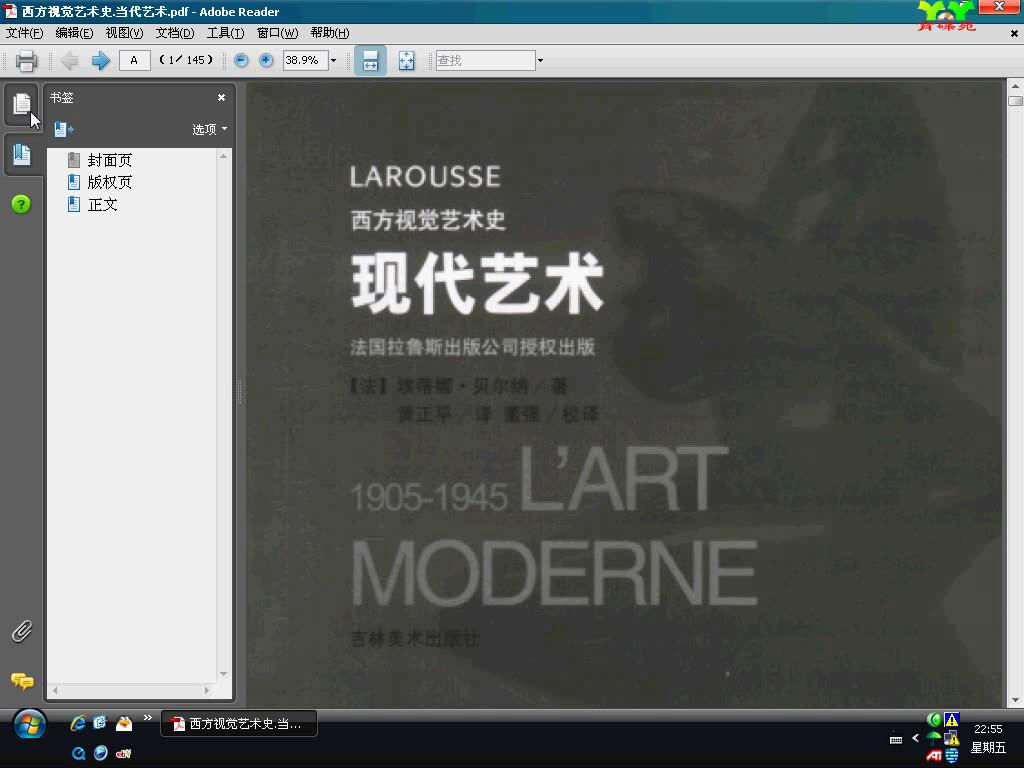
Task: Click the page number input field
Action: [135, 60]
